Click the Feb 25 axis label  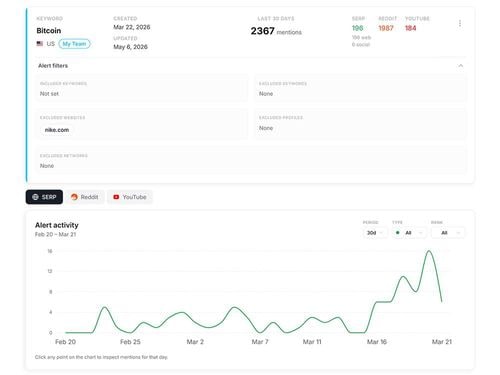(x=130, y=342)
